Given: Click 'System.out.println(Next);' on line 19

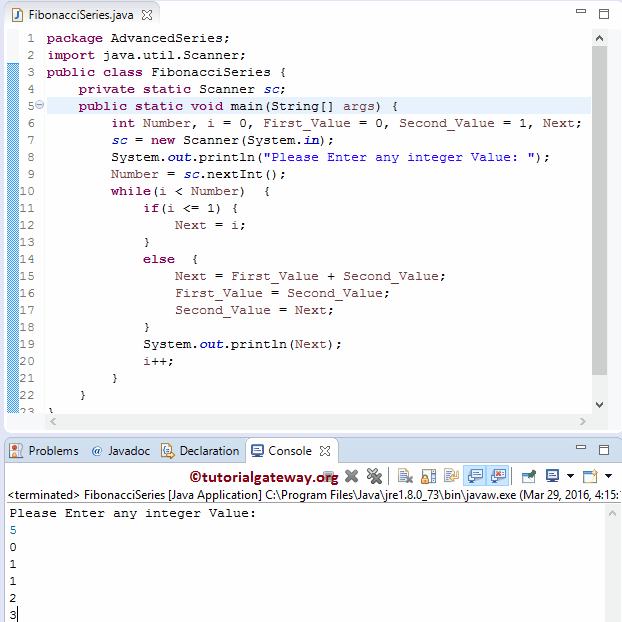Looking at the screenshot, I should [242, 344].
